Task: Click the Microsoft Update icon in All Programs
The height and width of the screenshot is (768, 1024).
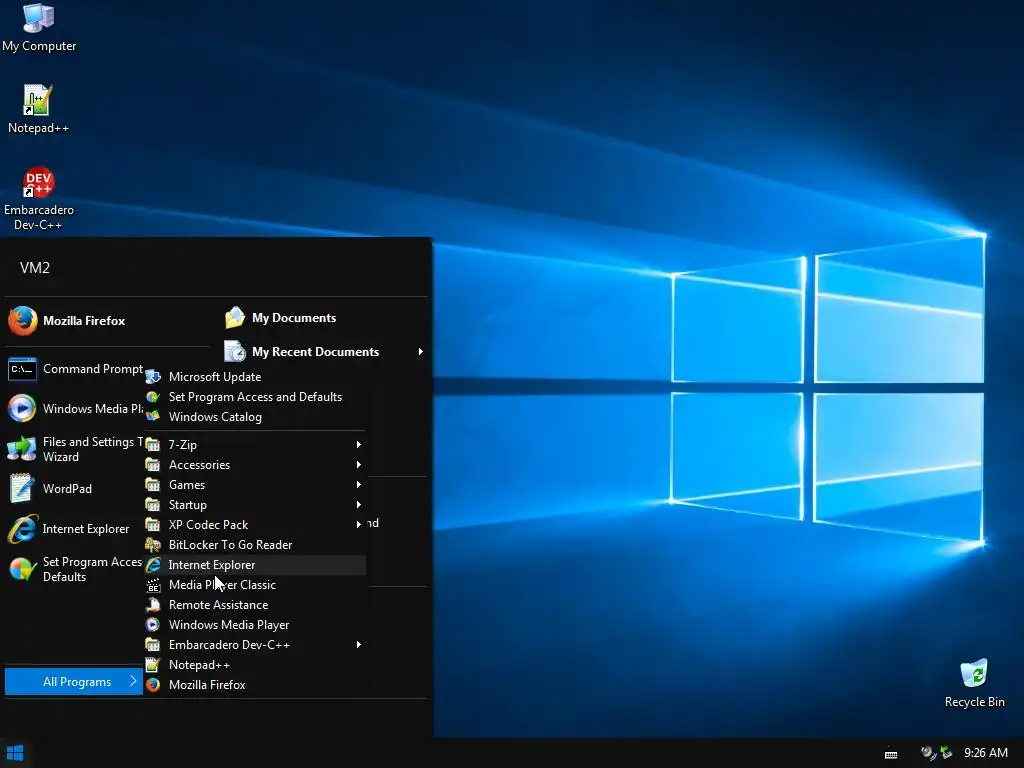Action: point(153,377)
